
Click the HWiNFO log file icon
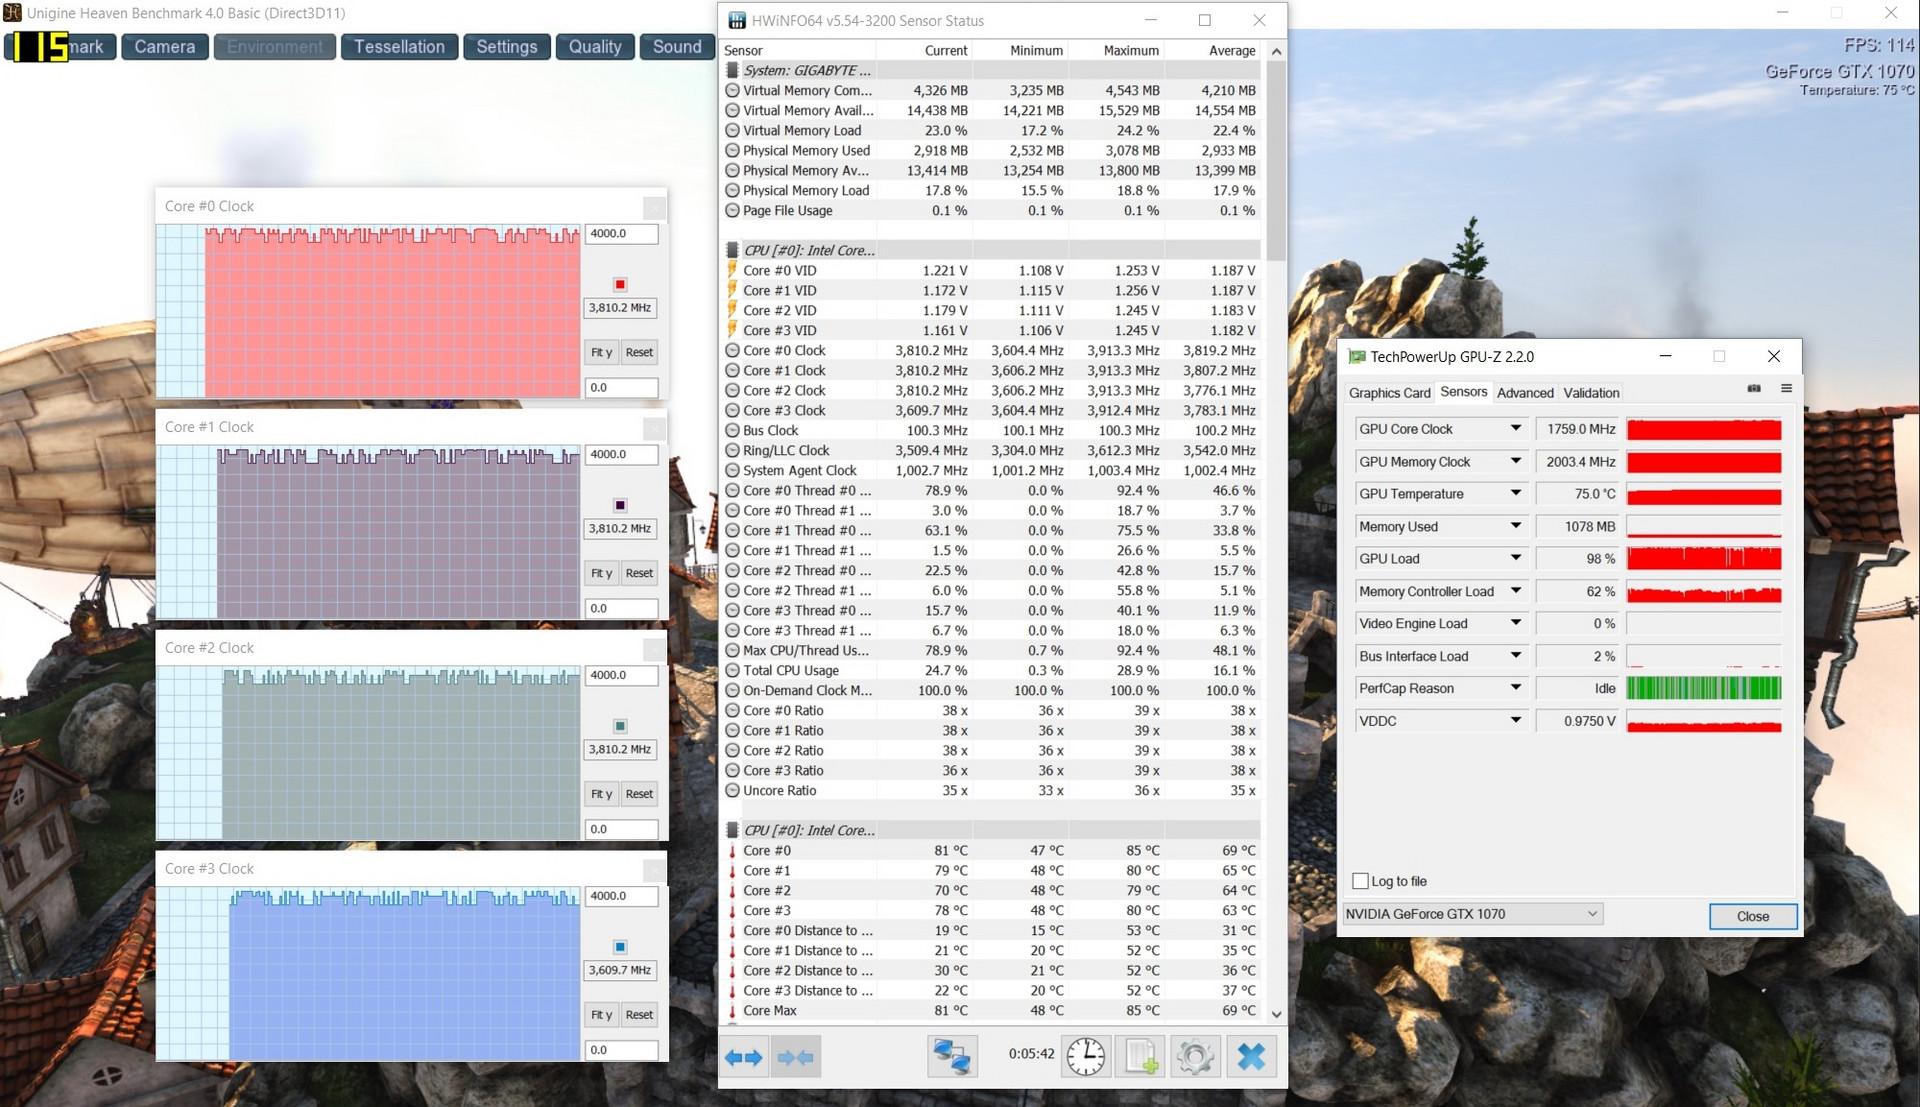pos(1140,1057)
